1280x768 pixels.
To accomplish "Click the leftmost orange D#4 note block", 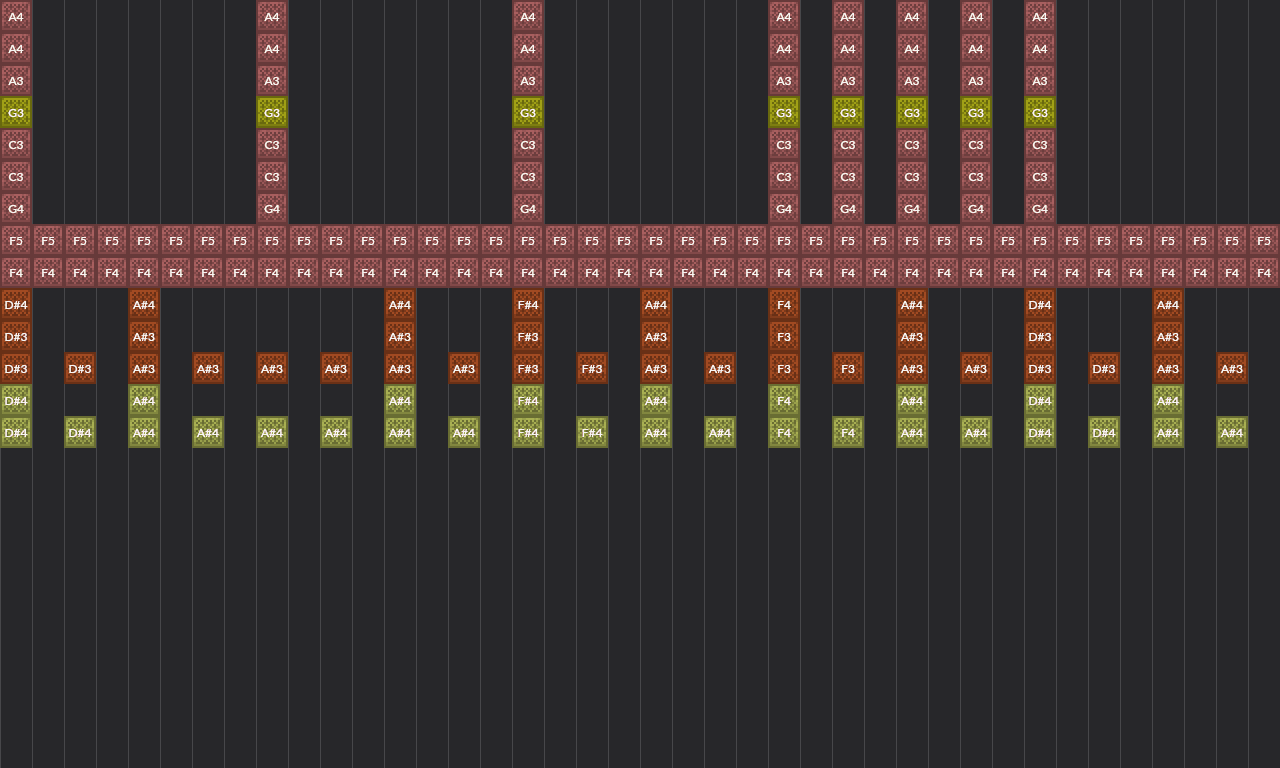I will click(16, 304).
